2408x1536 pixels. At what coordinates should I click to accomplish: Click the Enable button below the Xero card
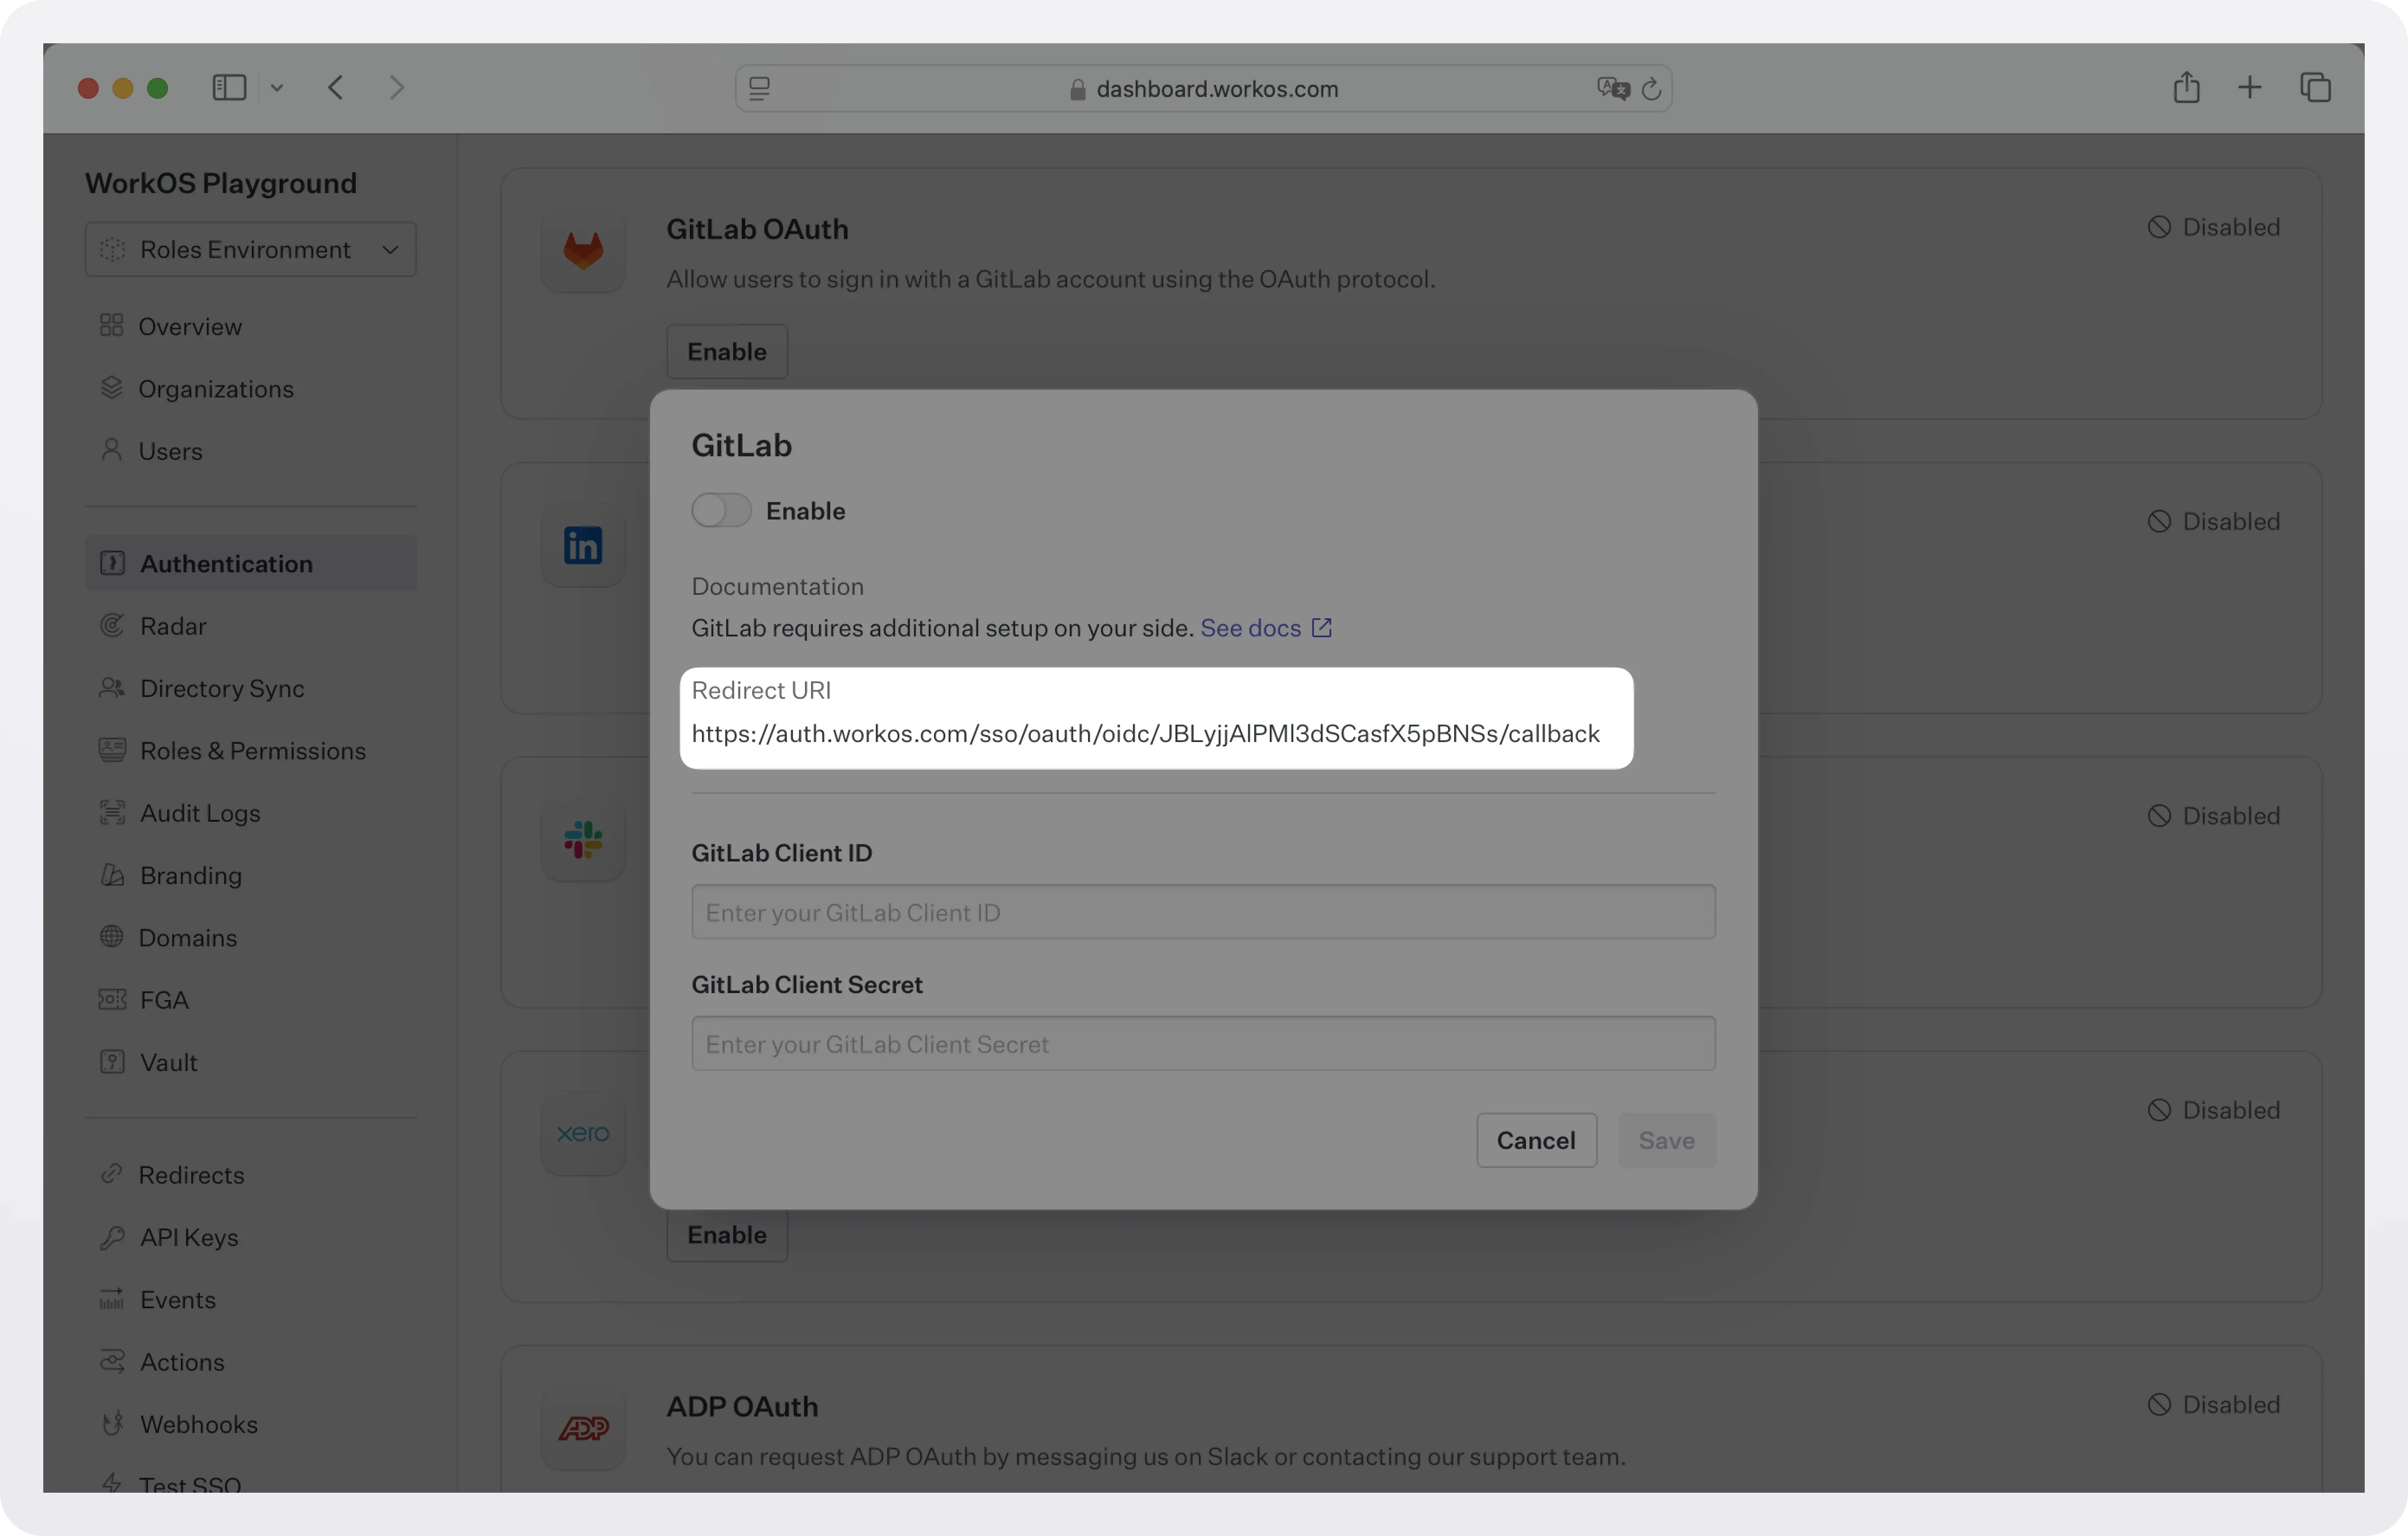(727, 1235)
